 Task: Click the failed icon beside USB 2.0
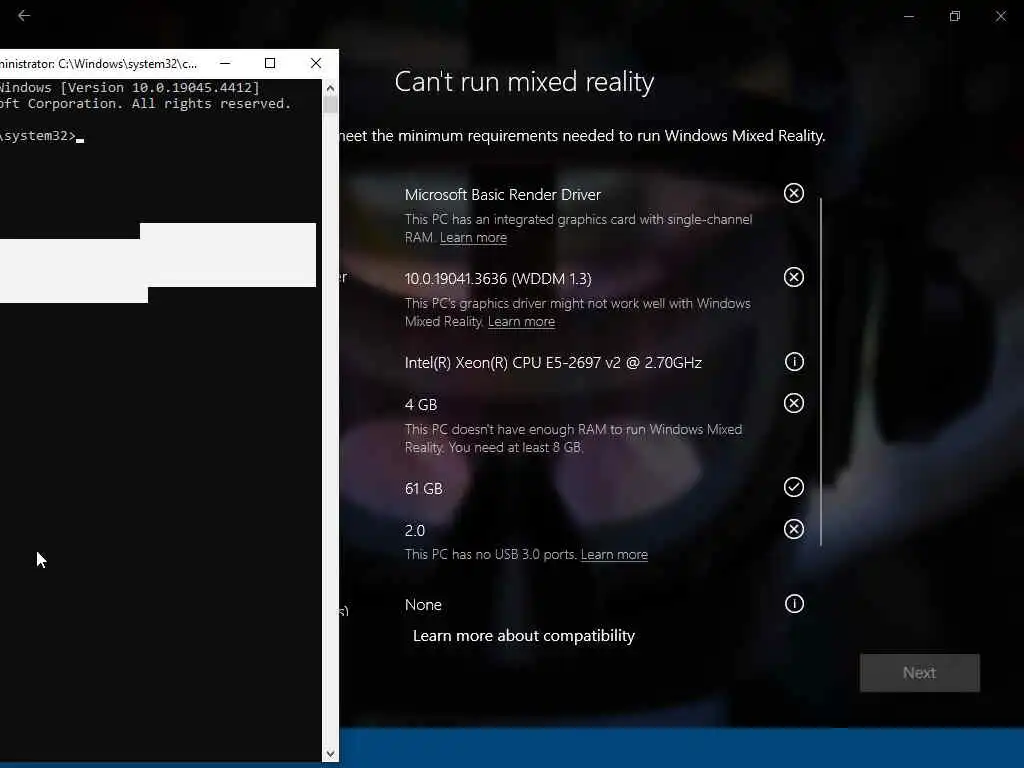pyautogui.click(x=793, y=529)
